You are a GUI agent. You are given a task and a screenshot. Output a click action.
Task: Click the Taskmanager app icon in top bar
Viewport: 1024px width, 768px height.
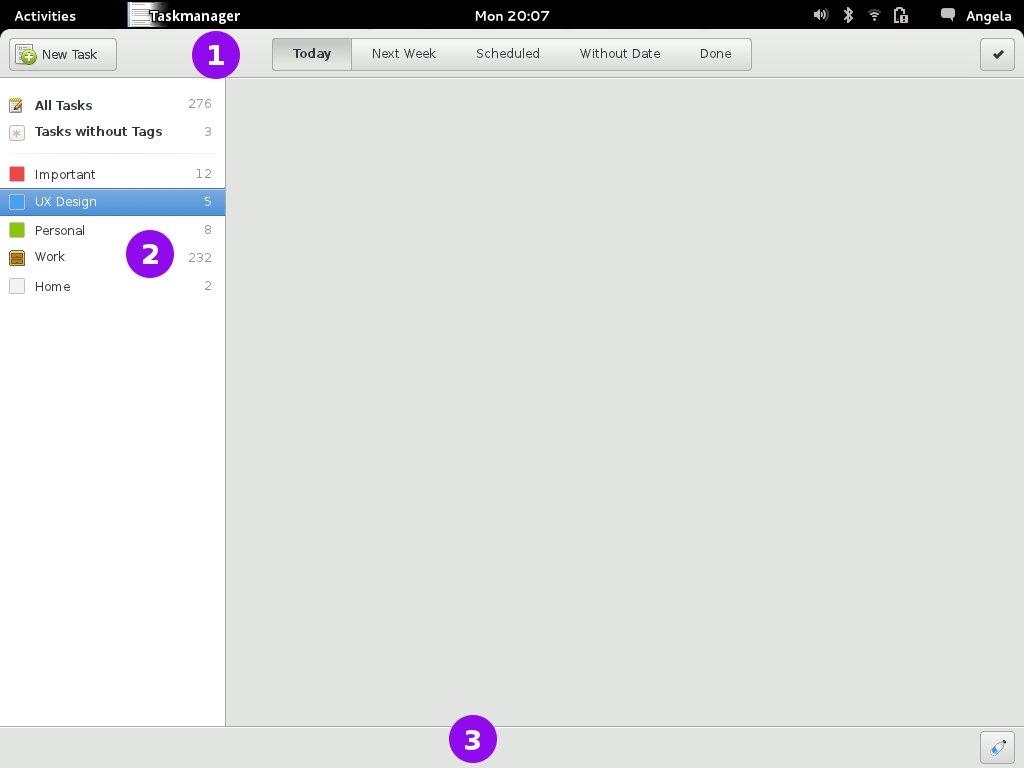[139, 15]
